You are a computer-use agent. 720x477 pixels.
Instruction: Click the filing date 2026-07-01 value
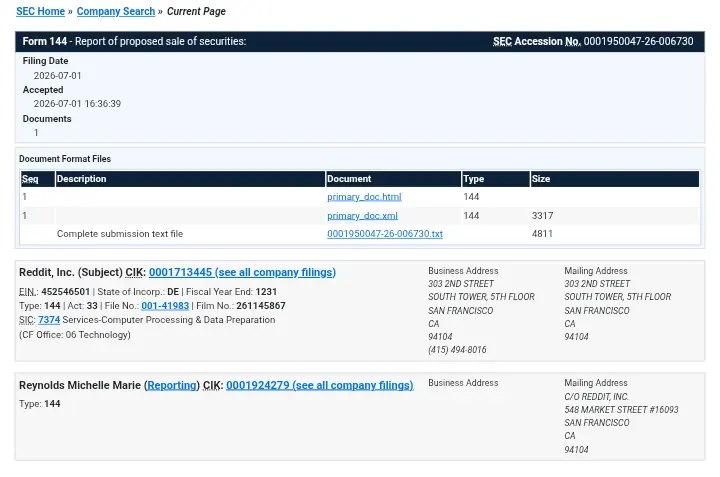(x=57, y=76)
